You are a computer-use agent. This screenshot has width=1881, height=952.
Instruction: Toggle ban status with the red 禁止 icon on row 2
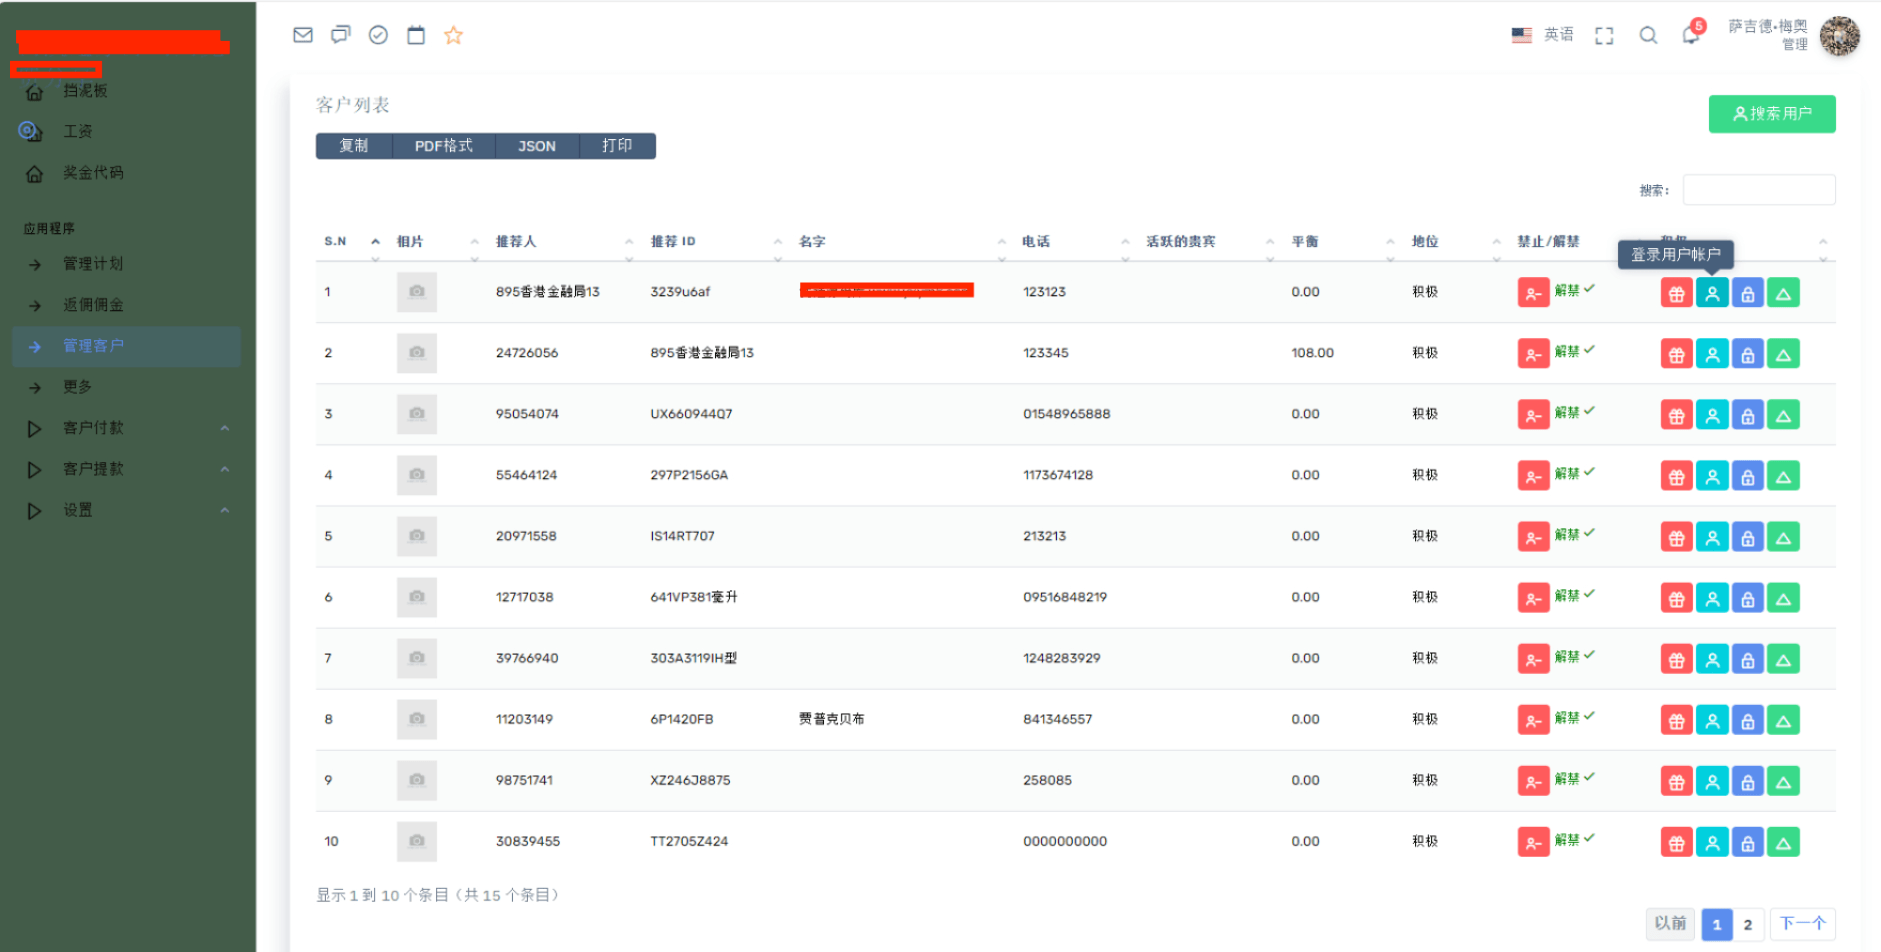(x=1533, y=353)
